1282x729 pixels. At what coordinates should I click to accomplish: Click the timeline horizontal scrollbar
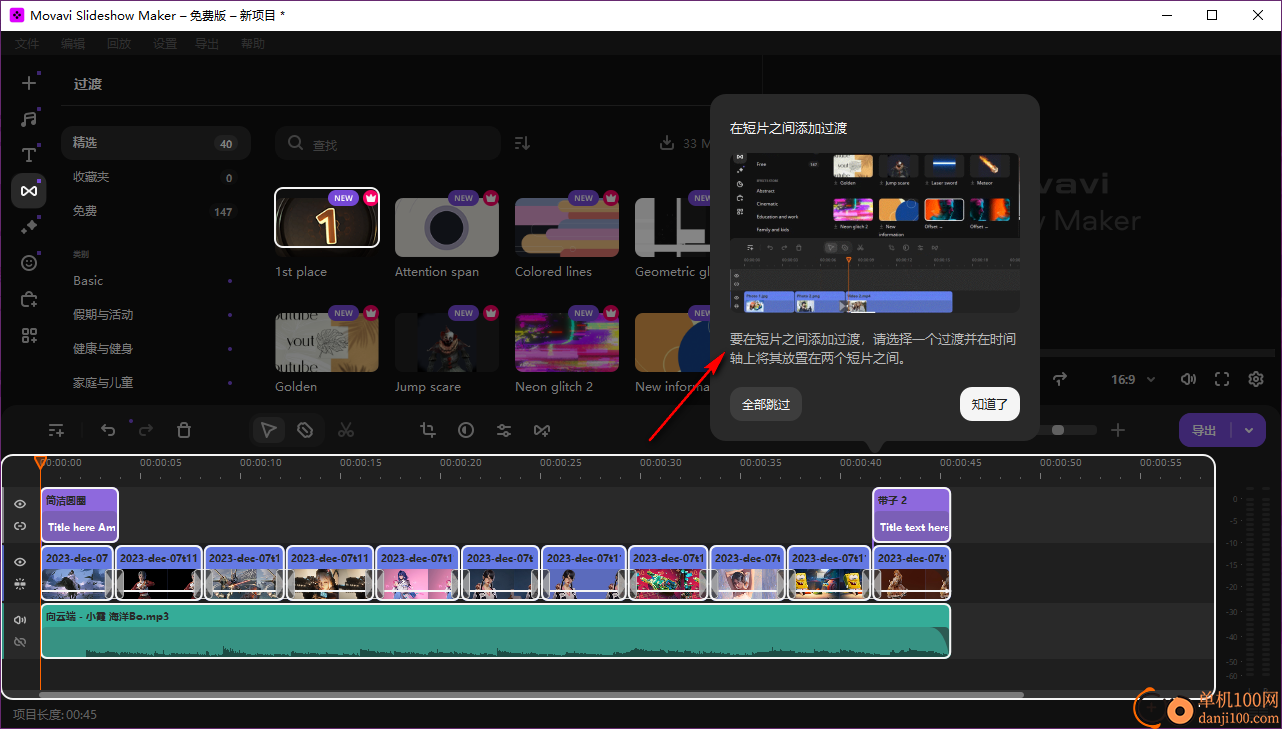tap(530, 695)
